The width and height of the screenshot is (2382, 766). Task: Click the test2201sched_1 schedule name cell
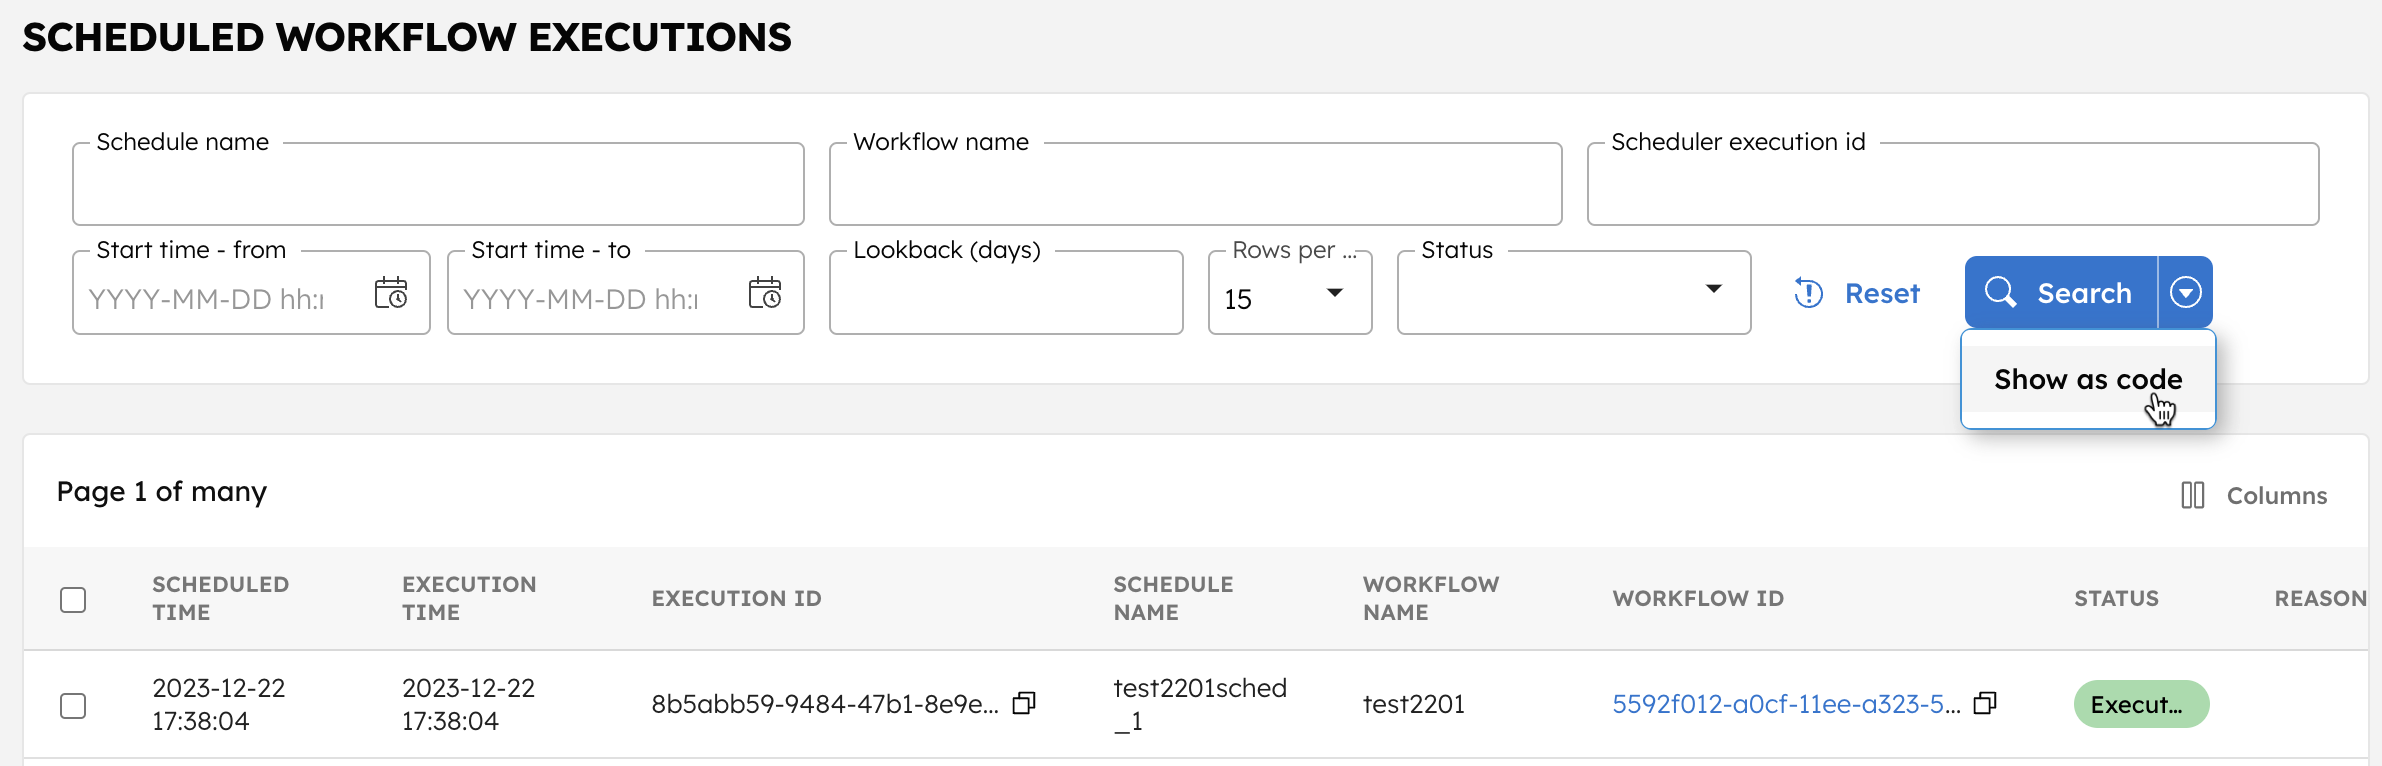1200,704
